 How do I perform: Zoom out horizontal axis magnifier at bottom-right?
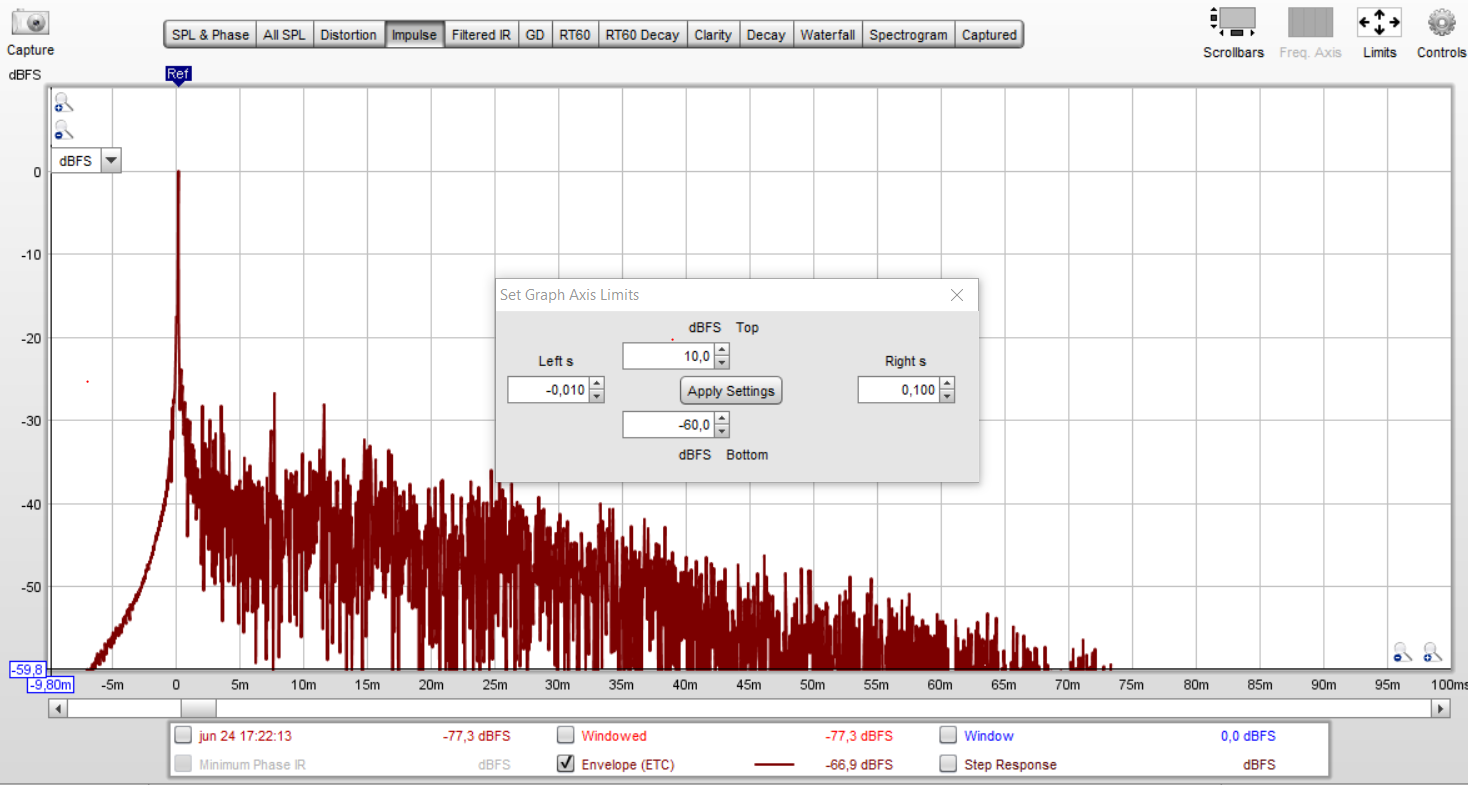[1403, 652]
